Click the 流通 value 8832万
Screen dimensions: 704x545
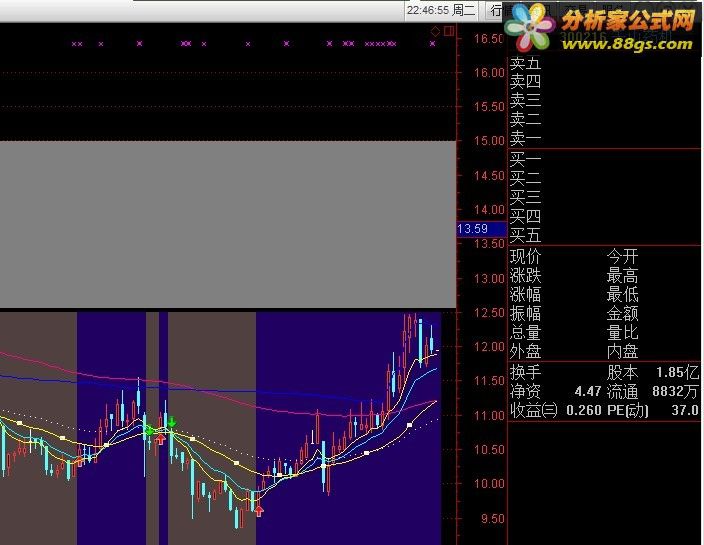(675, 391)
